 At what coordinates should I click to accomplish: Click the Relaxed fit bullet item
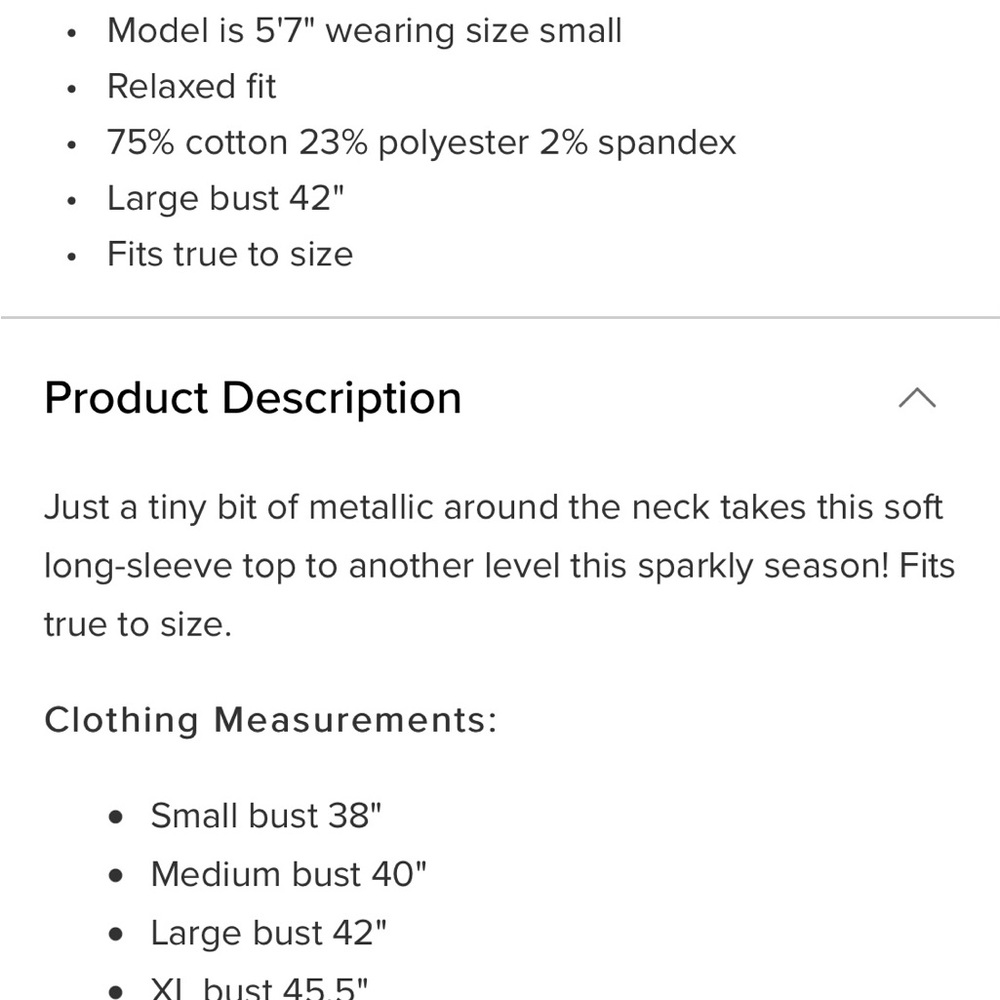click(x=191, y=86)
